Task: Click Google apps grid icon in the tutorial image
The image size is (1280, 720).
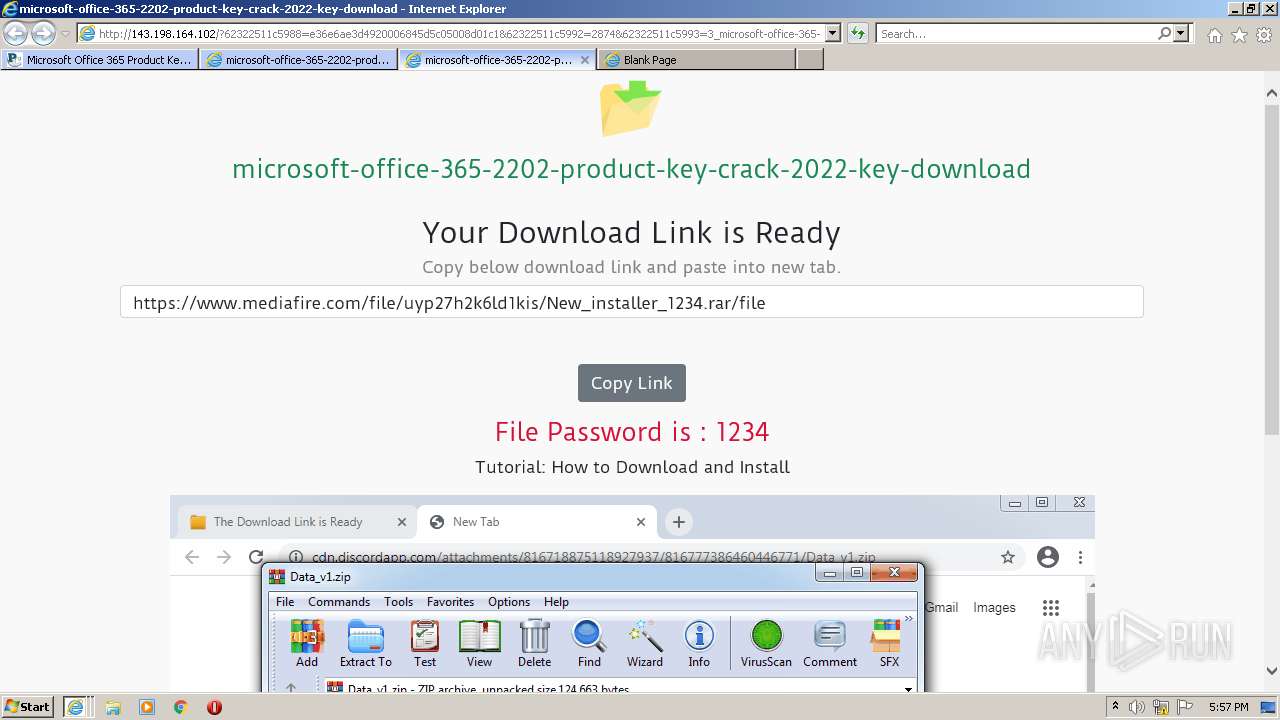Action: [x=1050, y=608]
